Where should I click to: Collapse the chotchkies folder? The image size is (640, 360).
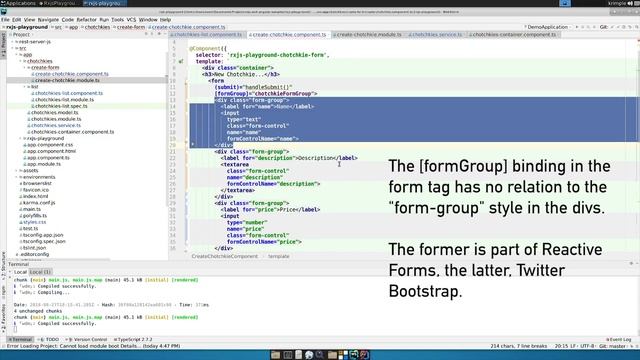(20, 61)
